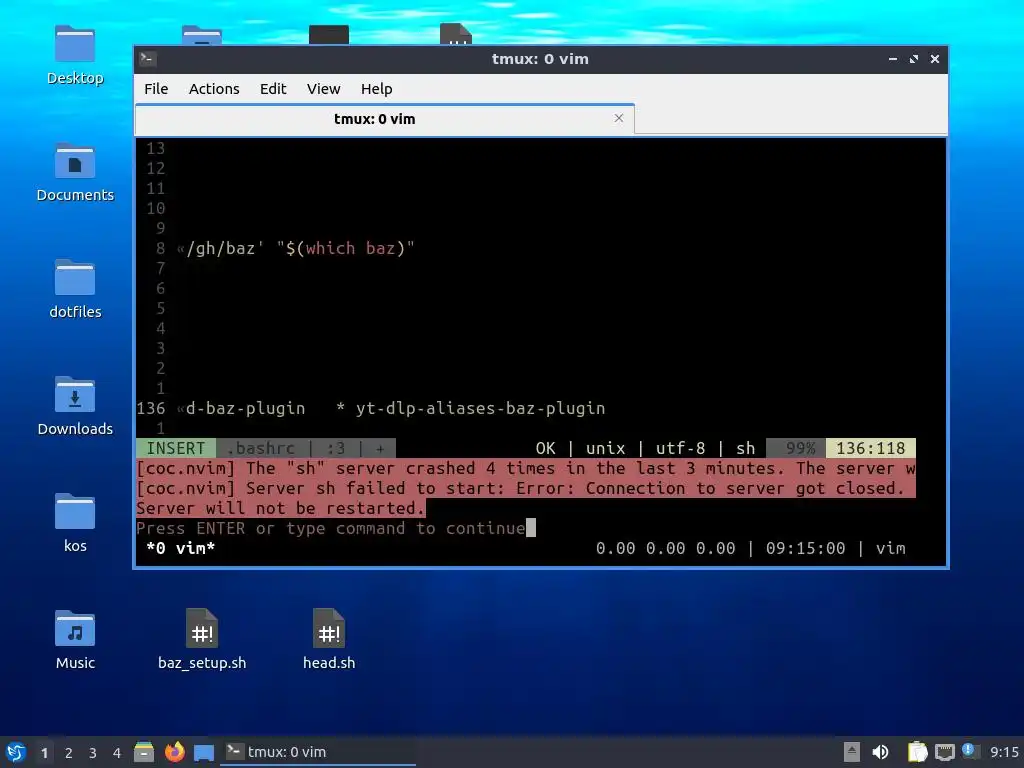Screen dimensions: 1024x768
Task: Click the .bashrc filename in statusline
Action: point(261,448)
